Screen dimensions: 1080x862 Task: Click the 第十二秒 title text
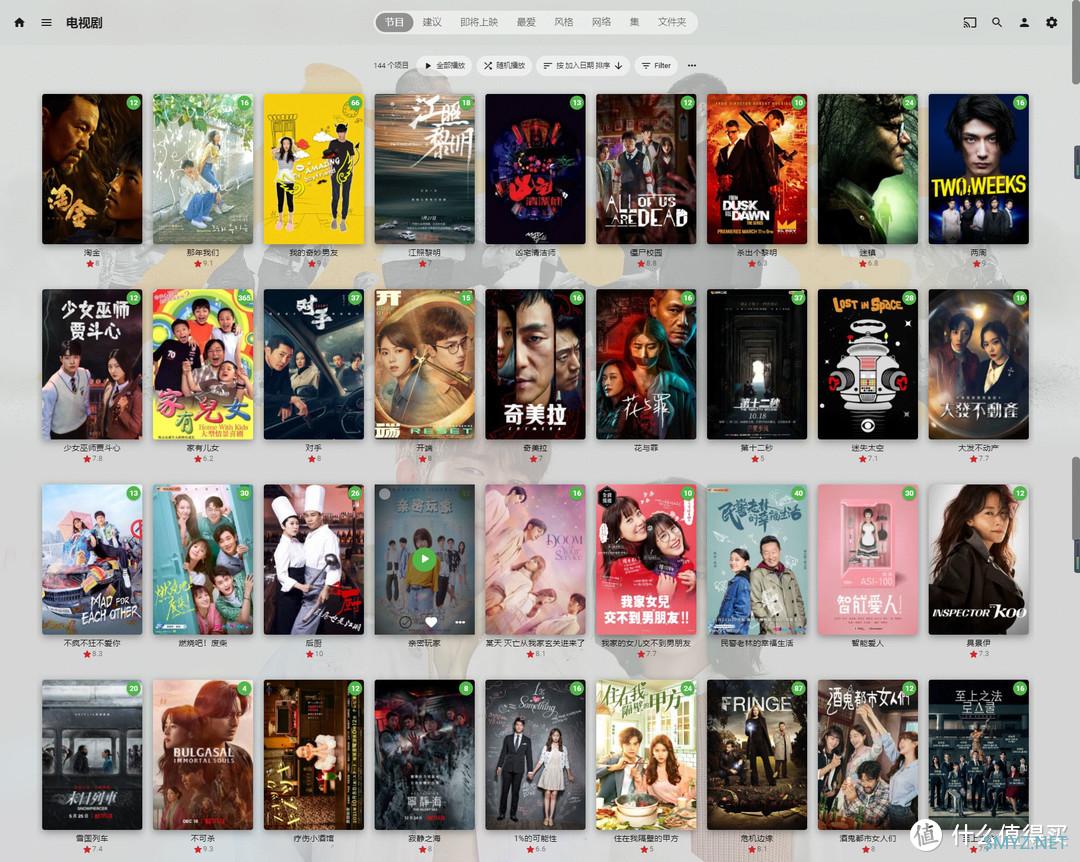point(757,448)
